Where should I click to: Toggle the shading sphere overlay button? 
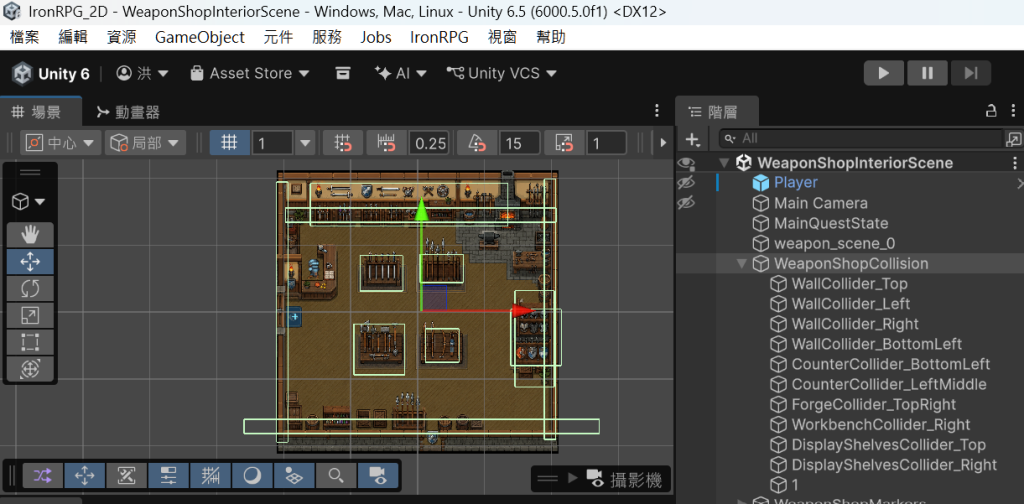point(252,476)
